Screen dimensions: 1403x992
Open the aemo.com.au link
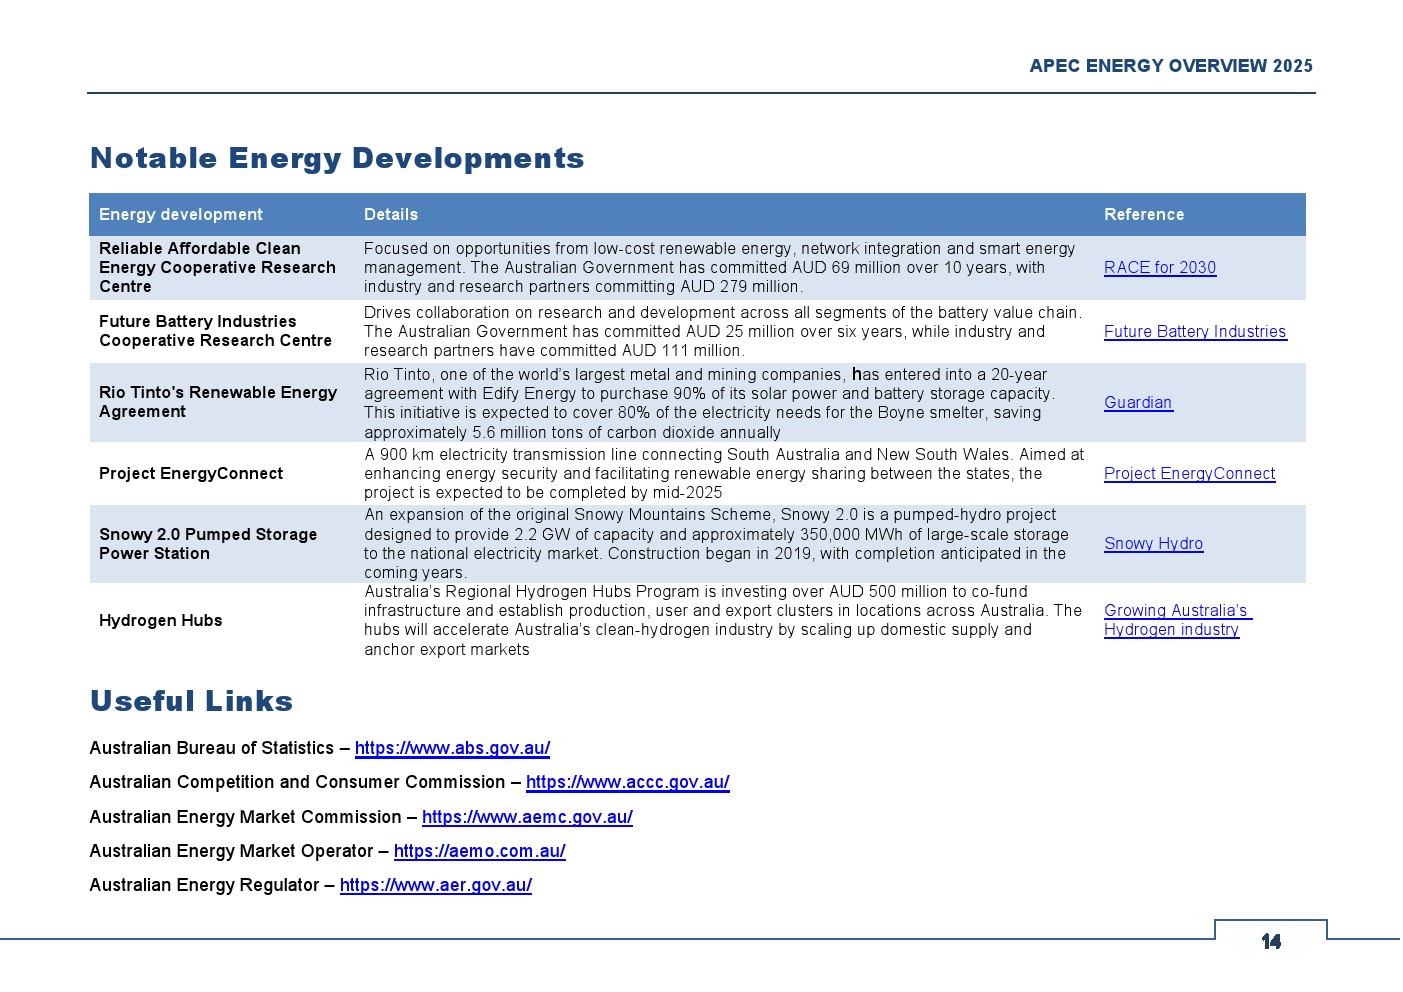(479, 851)
